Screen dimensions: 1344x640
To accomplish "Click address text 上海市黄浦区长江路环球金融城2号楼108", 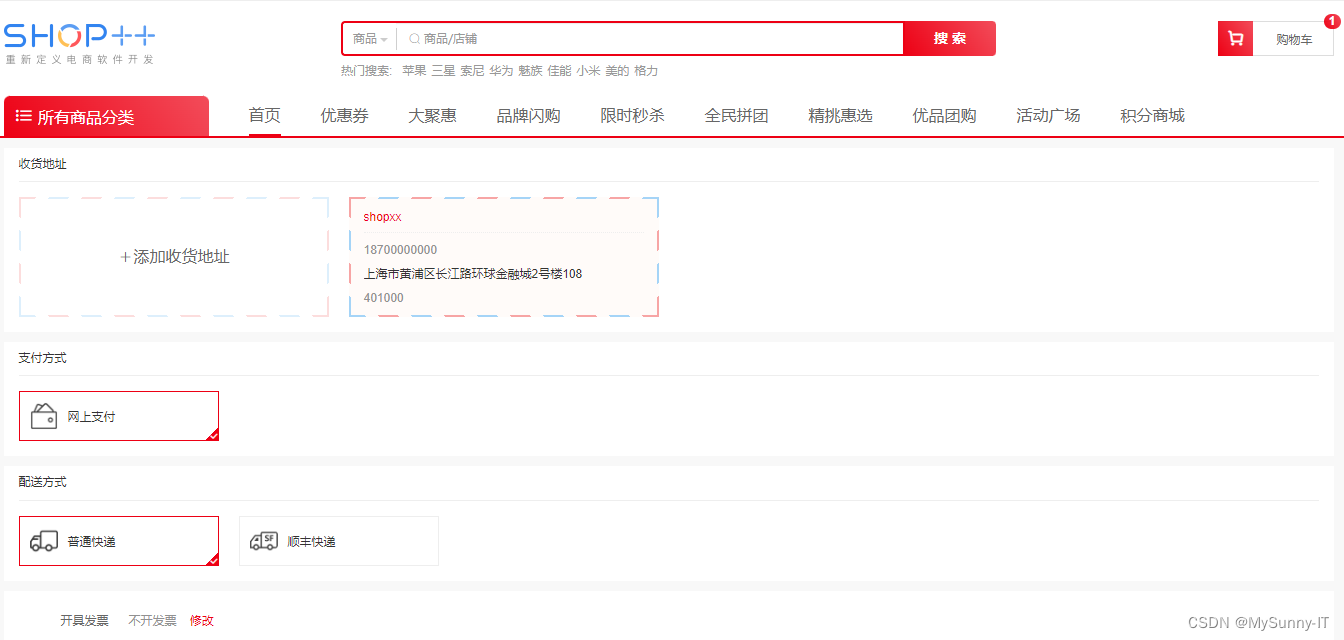I will point(473,274).
